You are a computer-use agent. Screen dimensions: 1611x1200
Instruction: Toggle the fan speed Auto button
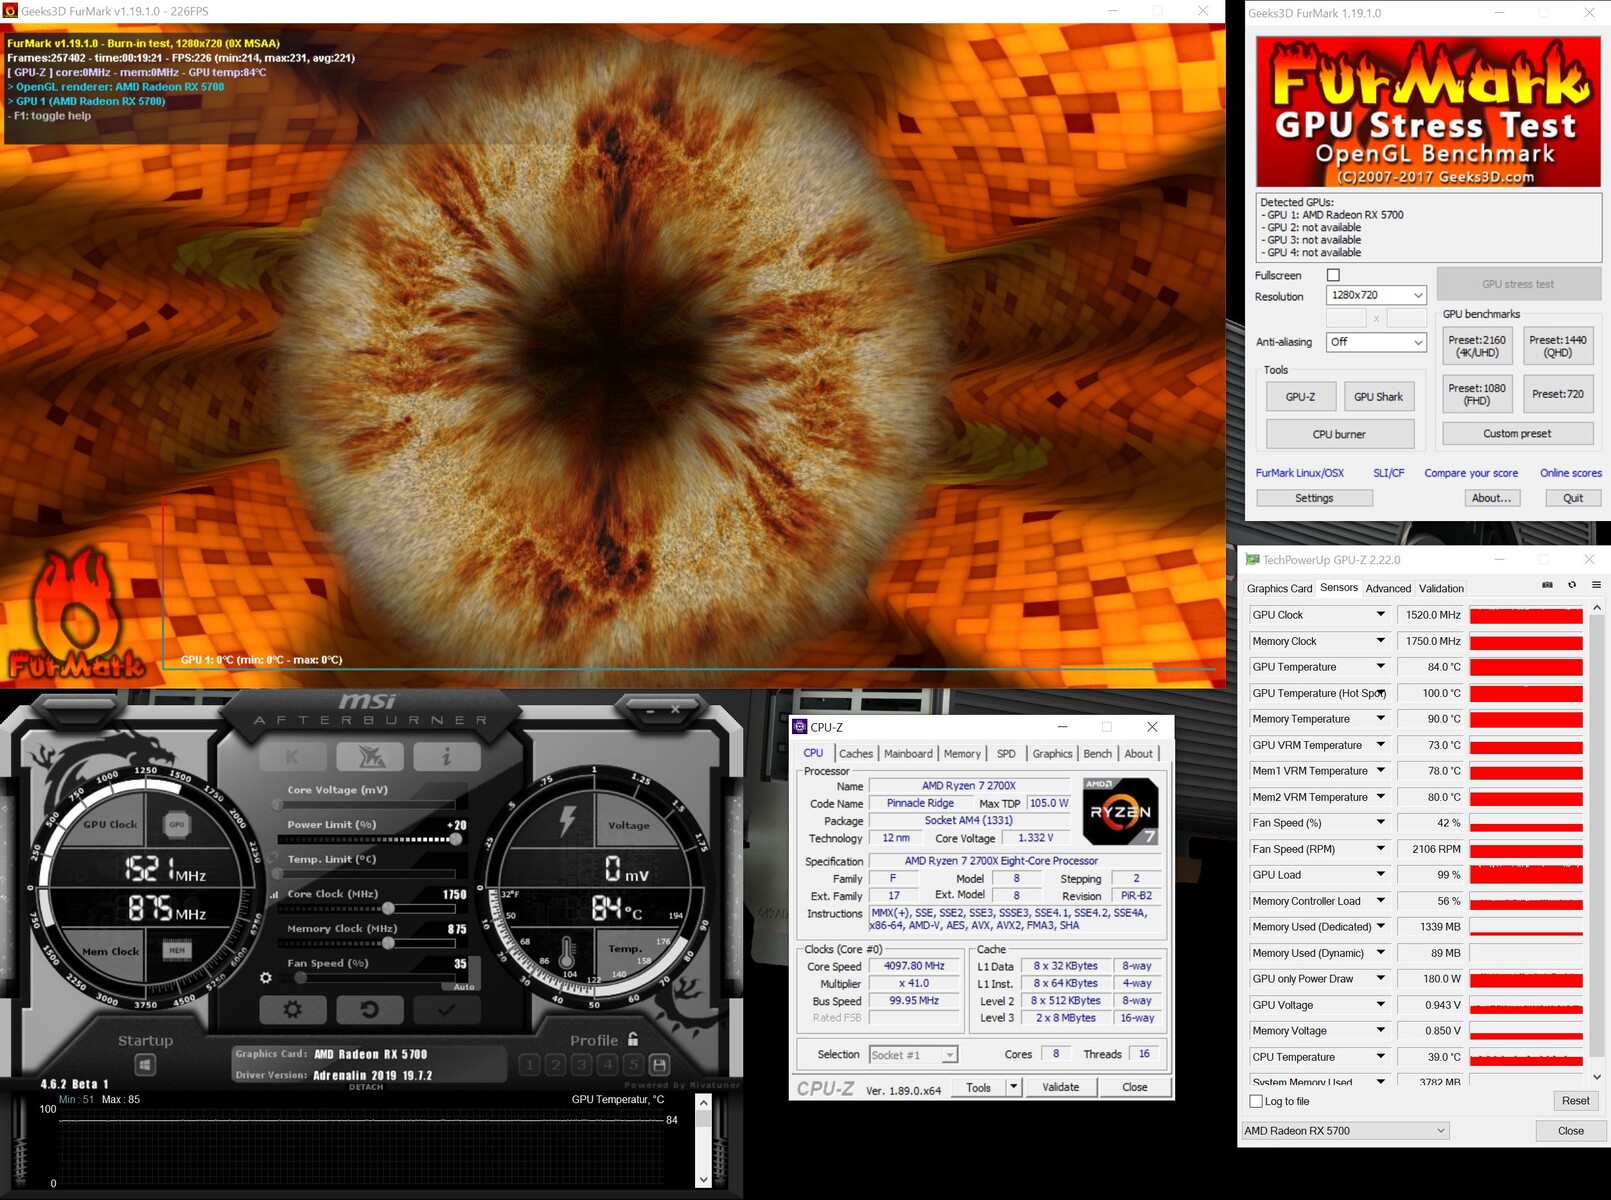(x=464, y=986)
